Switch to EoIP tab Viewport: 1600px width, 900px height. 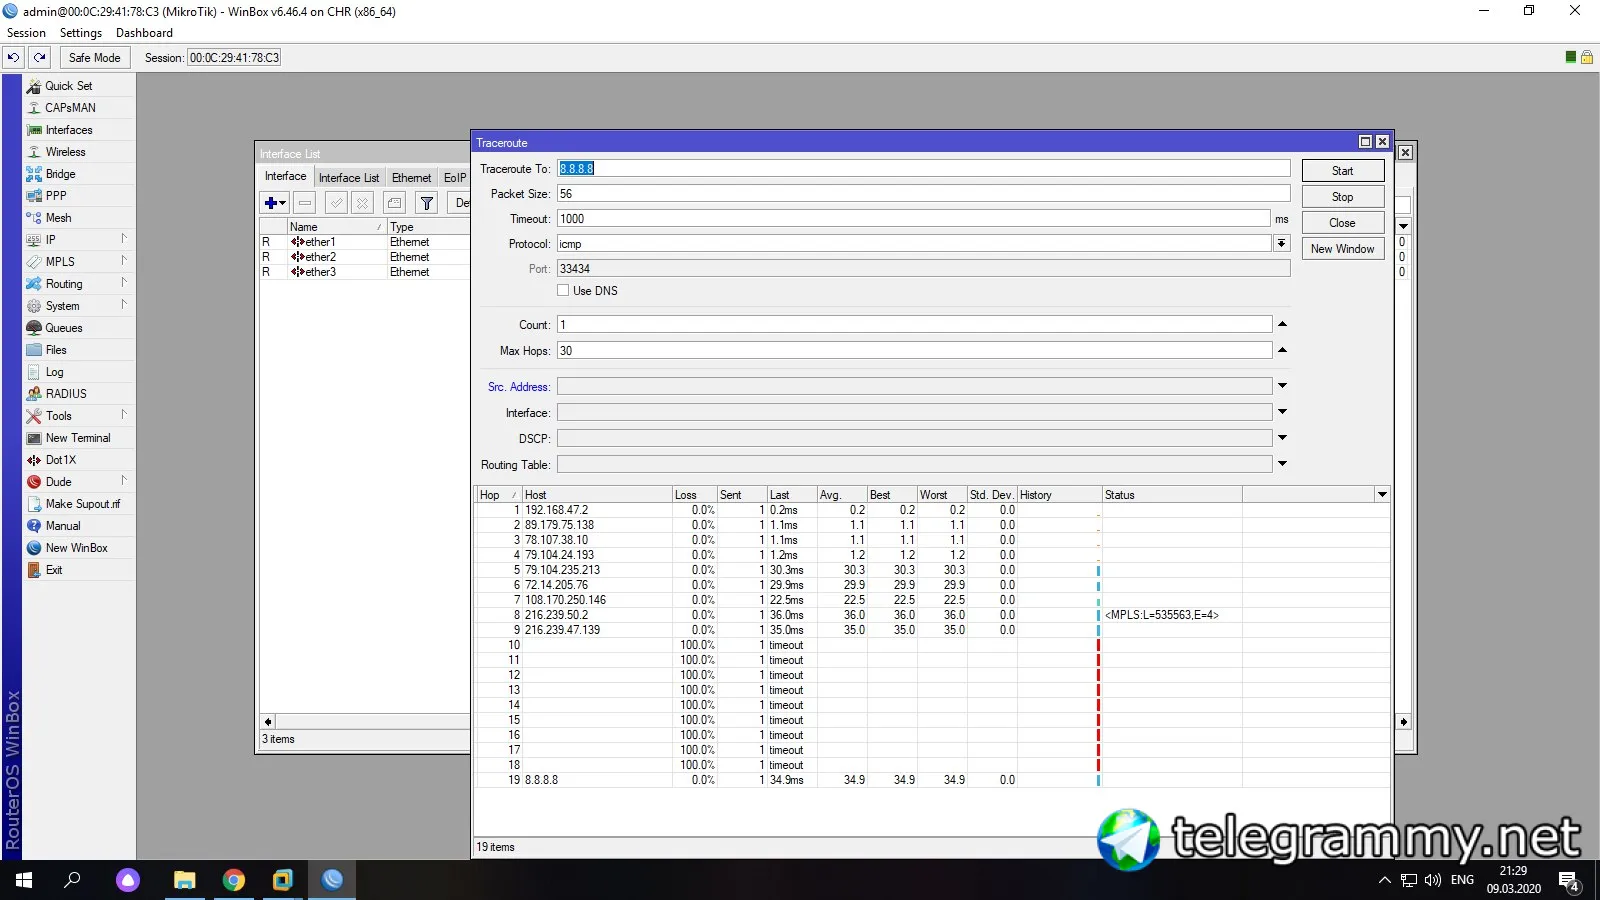455,178
